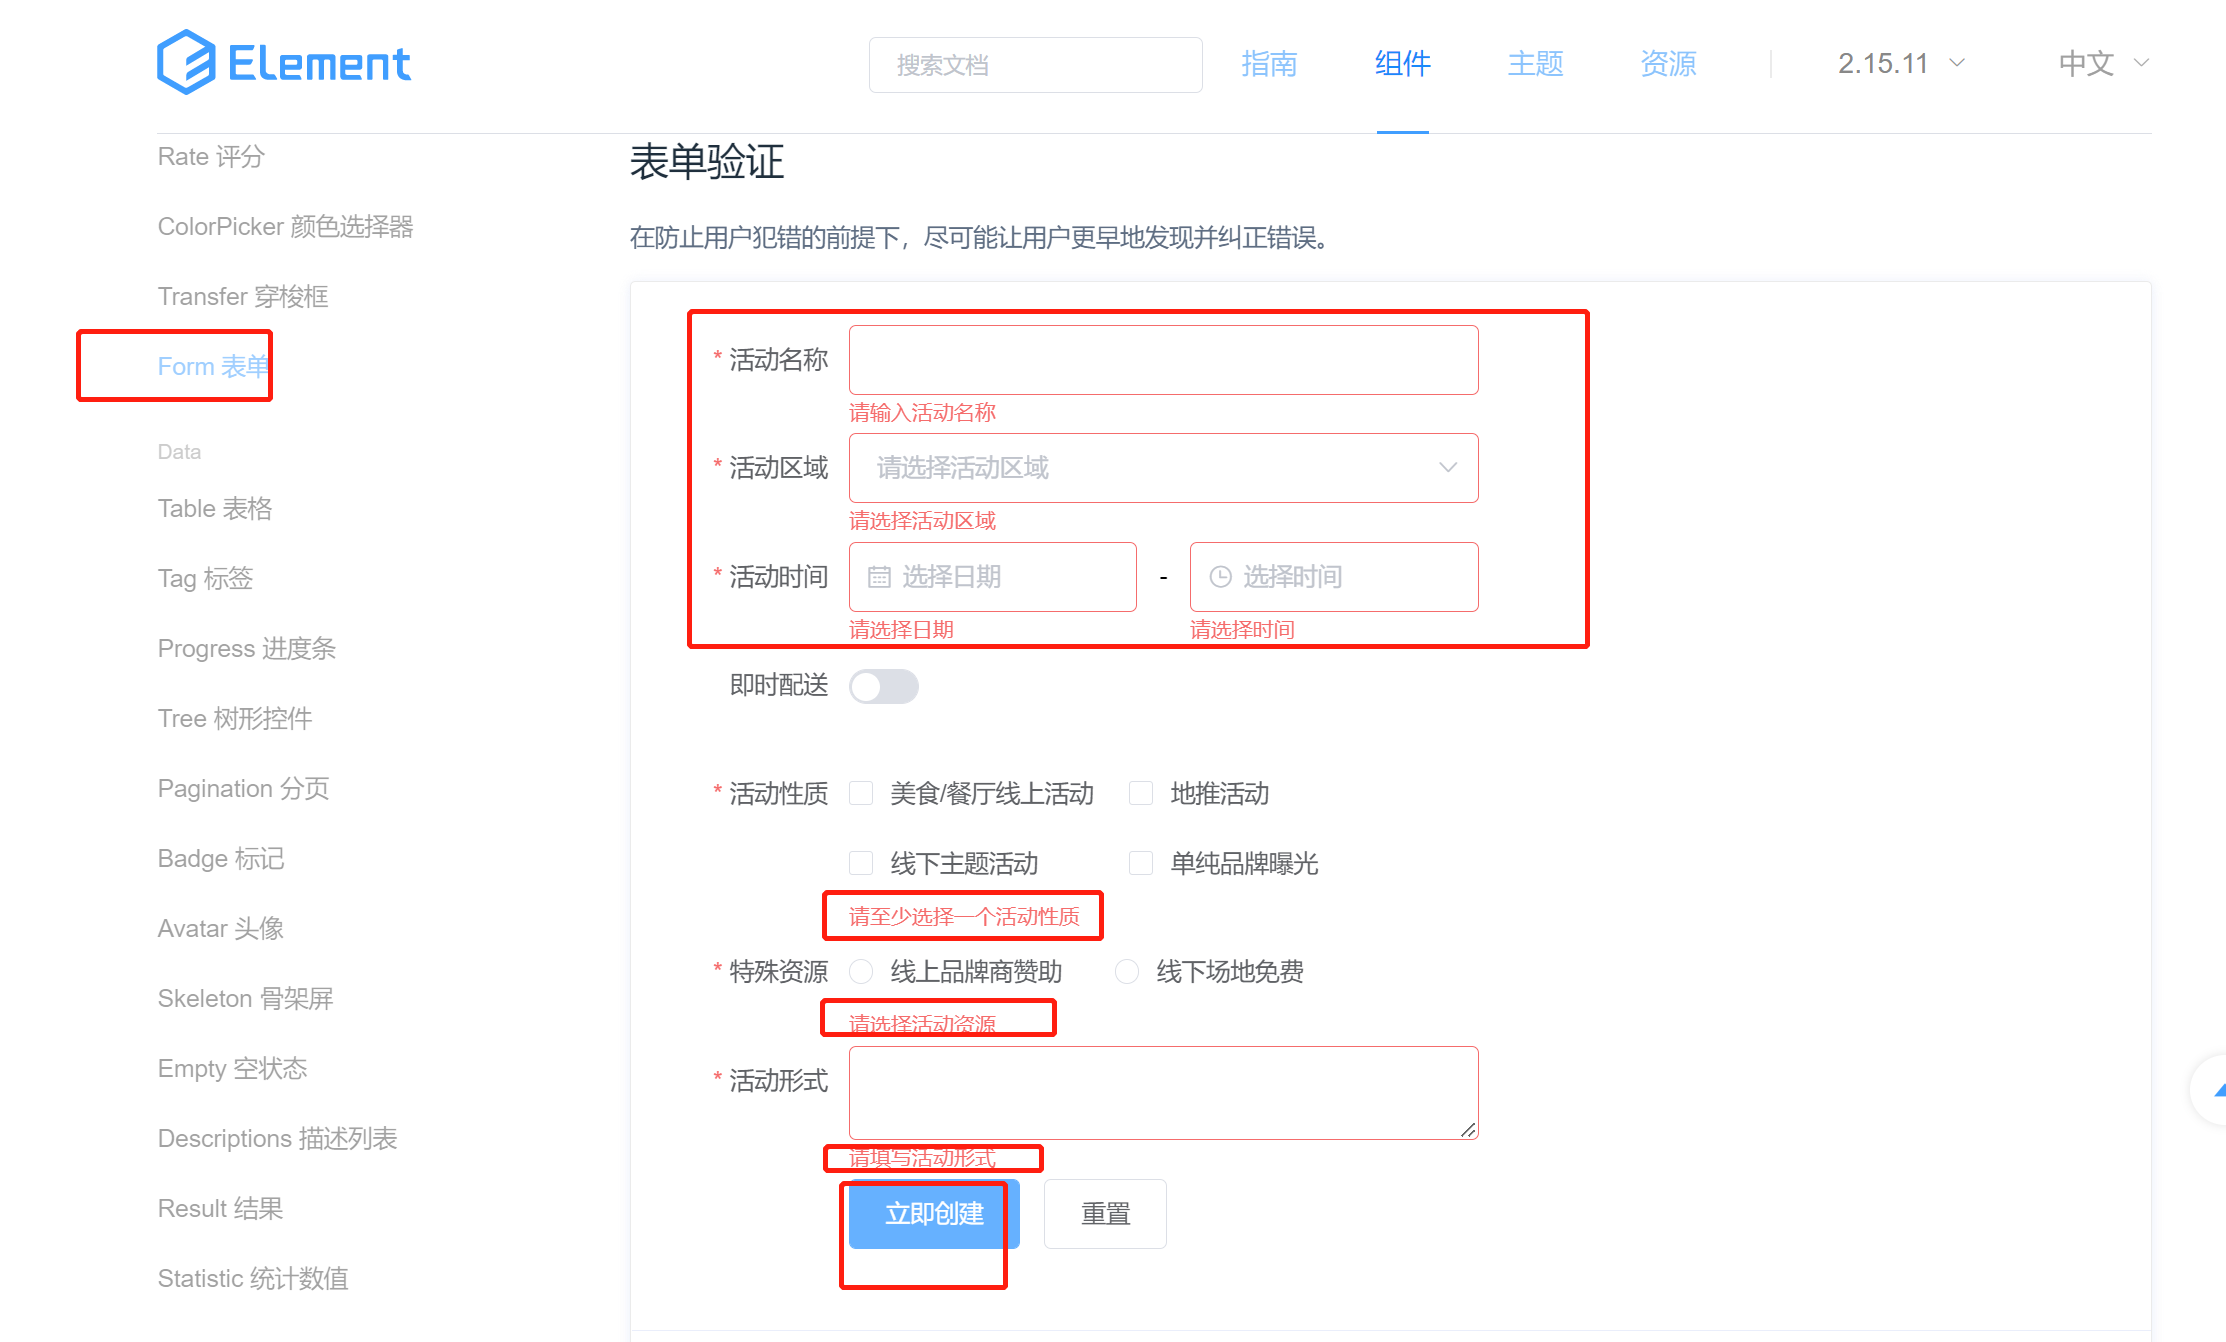This screenshot has height=1342, width=2226.
Task: Click the clock icon in time picker
Action: coord(1220,577)
